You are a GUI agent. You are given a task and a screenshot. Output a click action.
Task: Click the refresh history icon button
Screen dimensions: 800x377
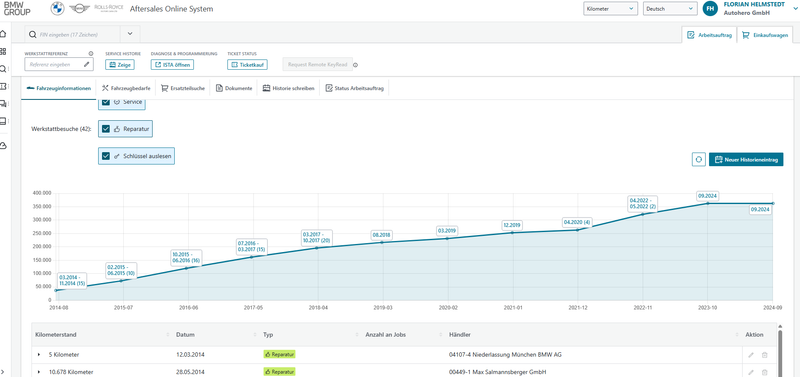pos(698,160)
